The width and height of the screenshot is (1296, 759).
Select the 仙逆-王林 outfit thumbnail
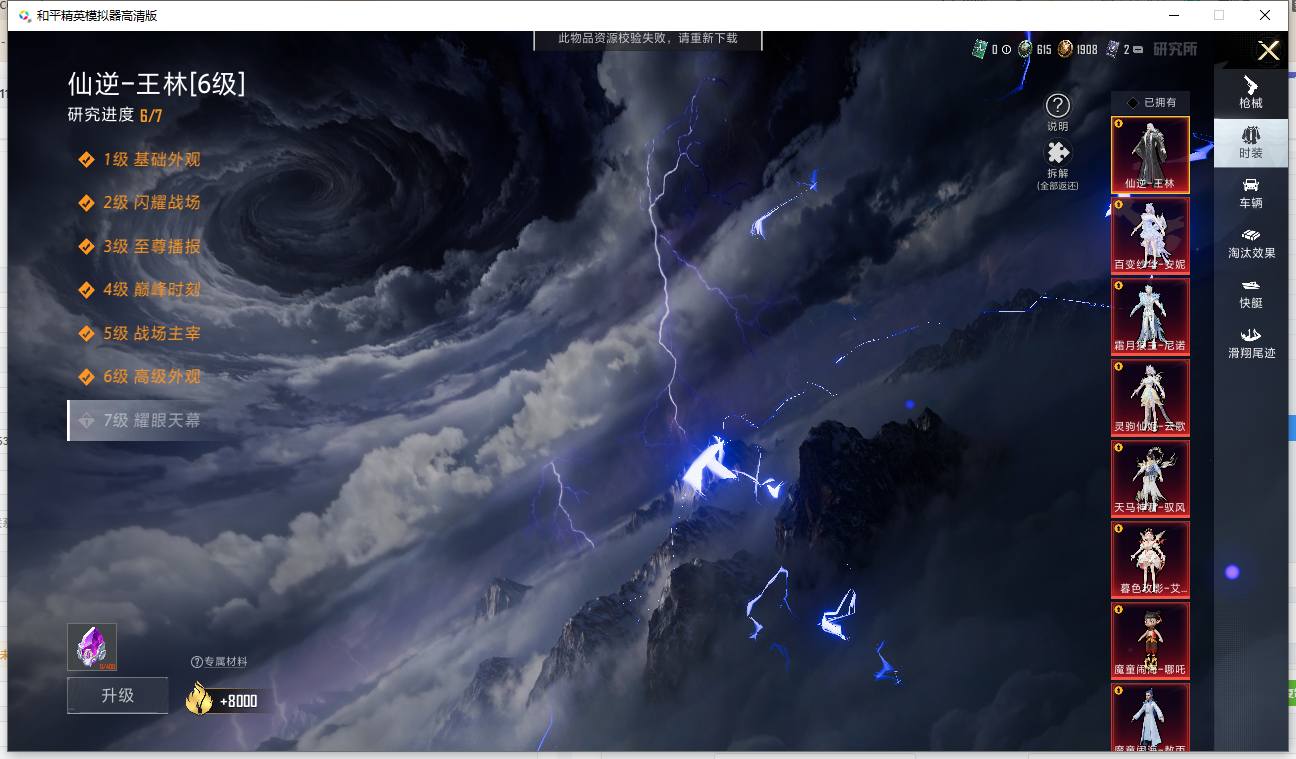coord(1150,154)
